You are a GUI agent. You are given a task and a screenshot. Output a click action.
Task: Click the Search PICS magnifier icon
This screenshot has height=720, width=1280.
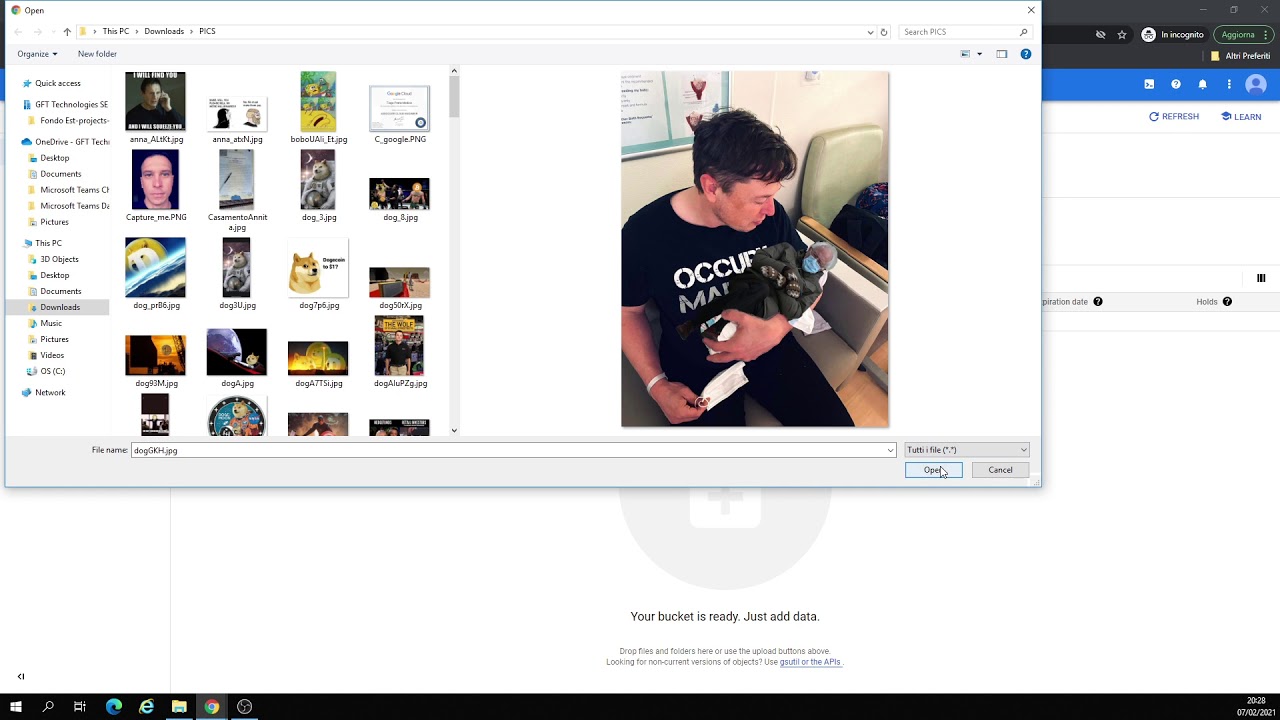(1023, 32)
